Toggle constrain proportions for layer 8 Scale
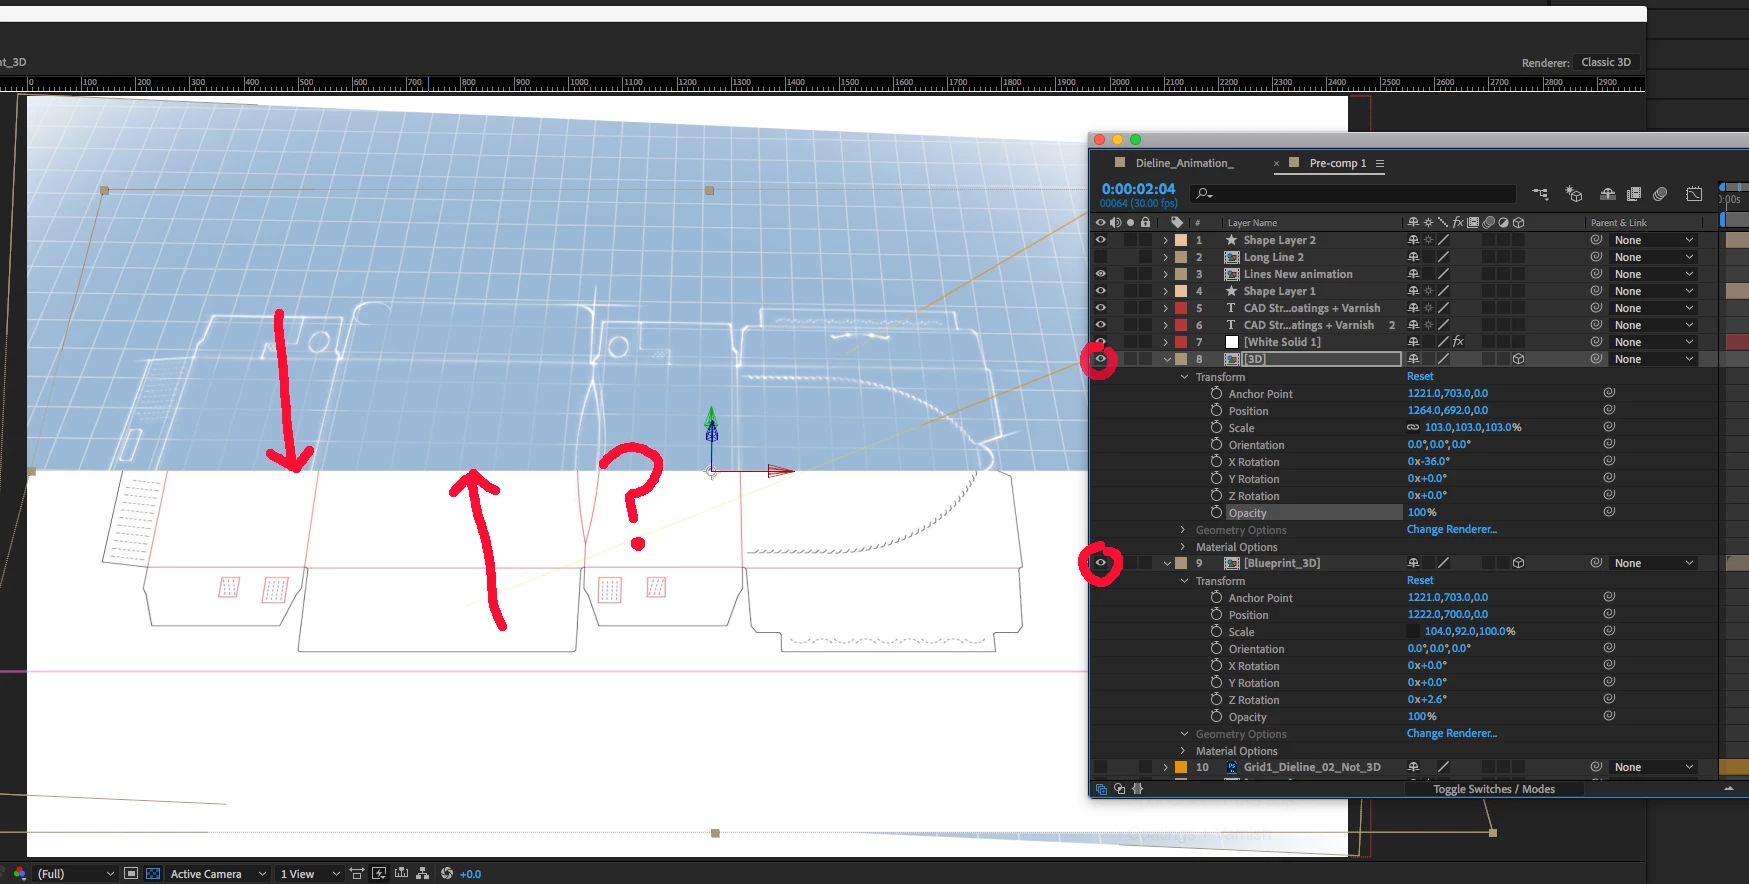Viewport: 1749px width, 884px height. 1413,427
